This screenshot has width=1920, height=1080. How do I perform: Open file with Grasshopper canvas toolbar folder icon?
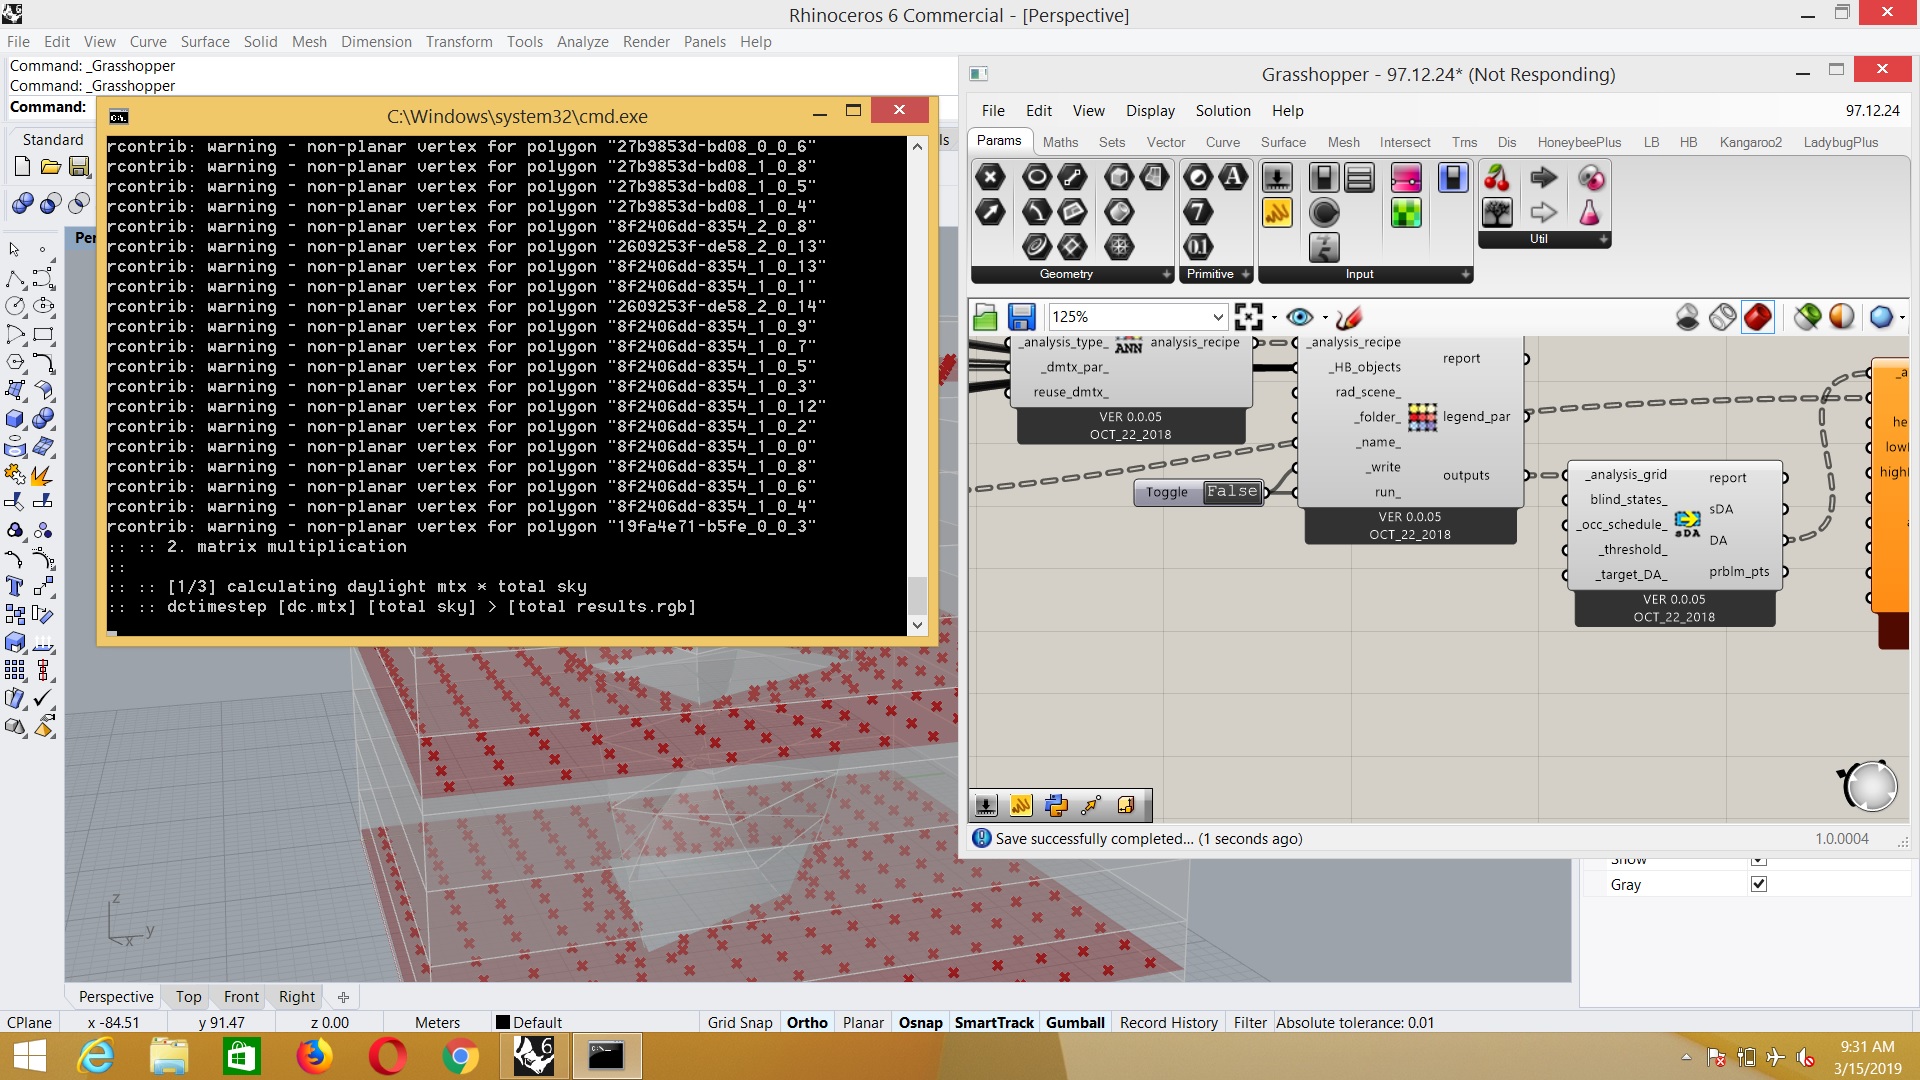tap(985, 317)
